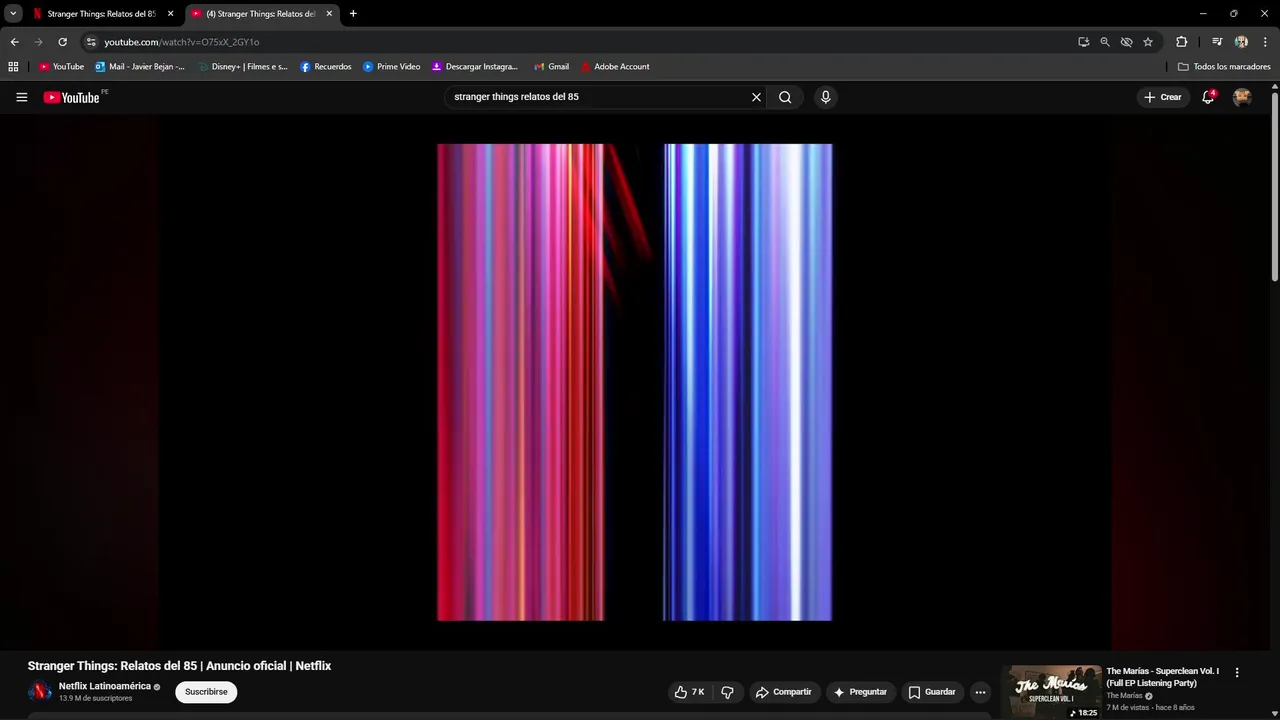1280x720 pixels.
Task: Click the Crear button
Action: point(1163,97)
